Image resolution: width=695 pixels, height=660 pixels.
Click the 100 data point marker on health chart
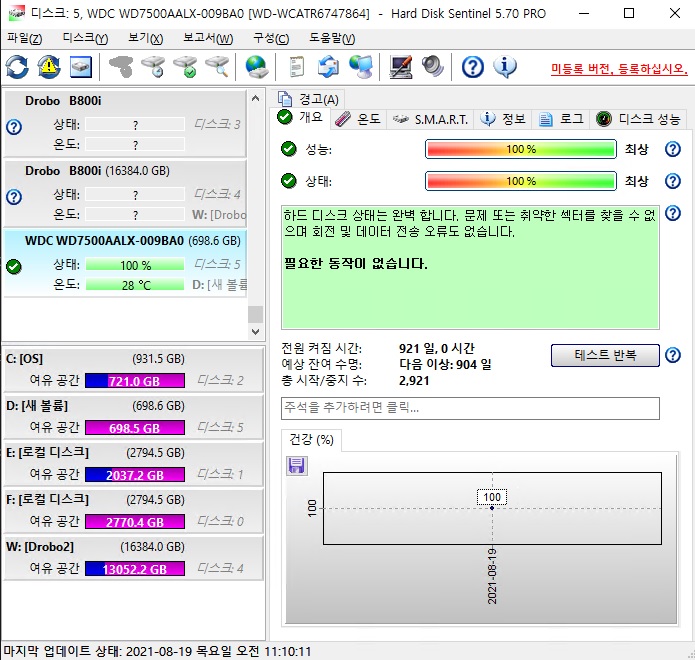[492, 508]
